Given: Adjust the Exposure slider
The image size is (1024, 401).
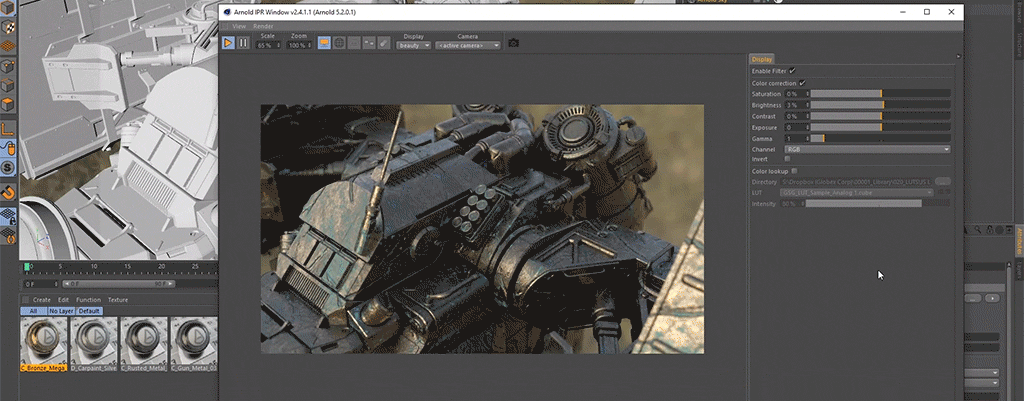Looking at the screenshot, I should [x=880, y=127].
